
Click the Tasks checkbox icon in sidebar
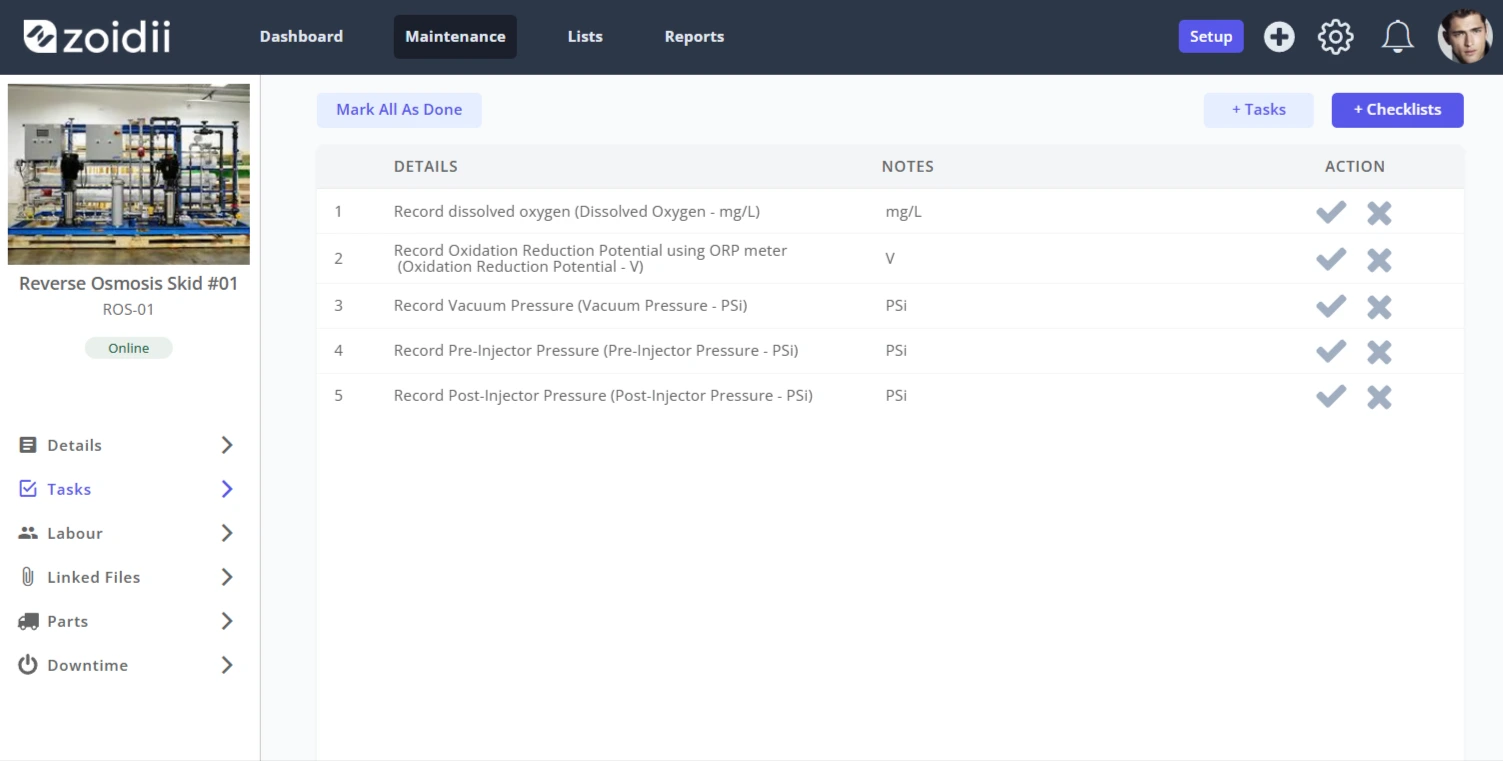(x=28, y=489)
